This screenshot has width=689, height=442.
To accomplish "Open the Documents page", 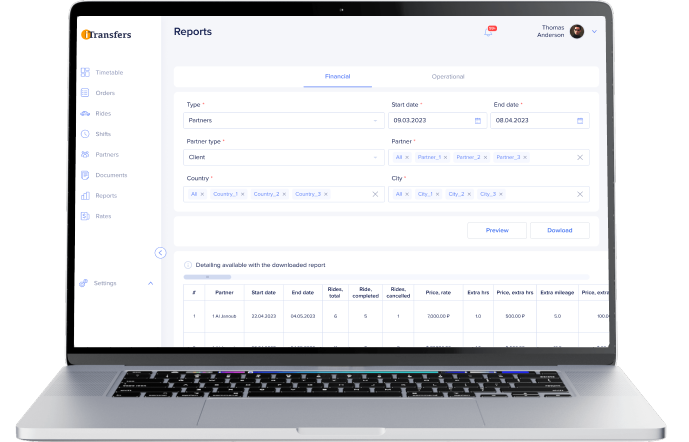I will [x=110, y=175].
